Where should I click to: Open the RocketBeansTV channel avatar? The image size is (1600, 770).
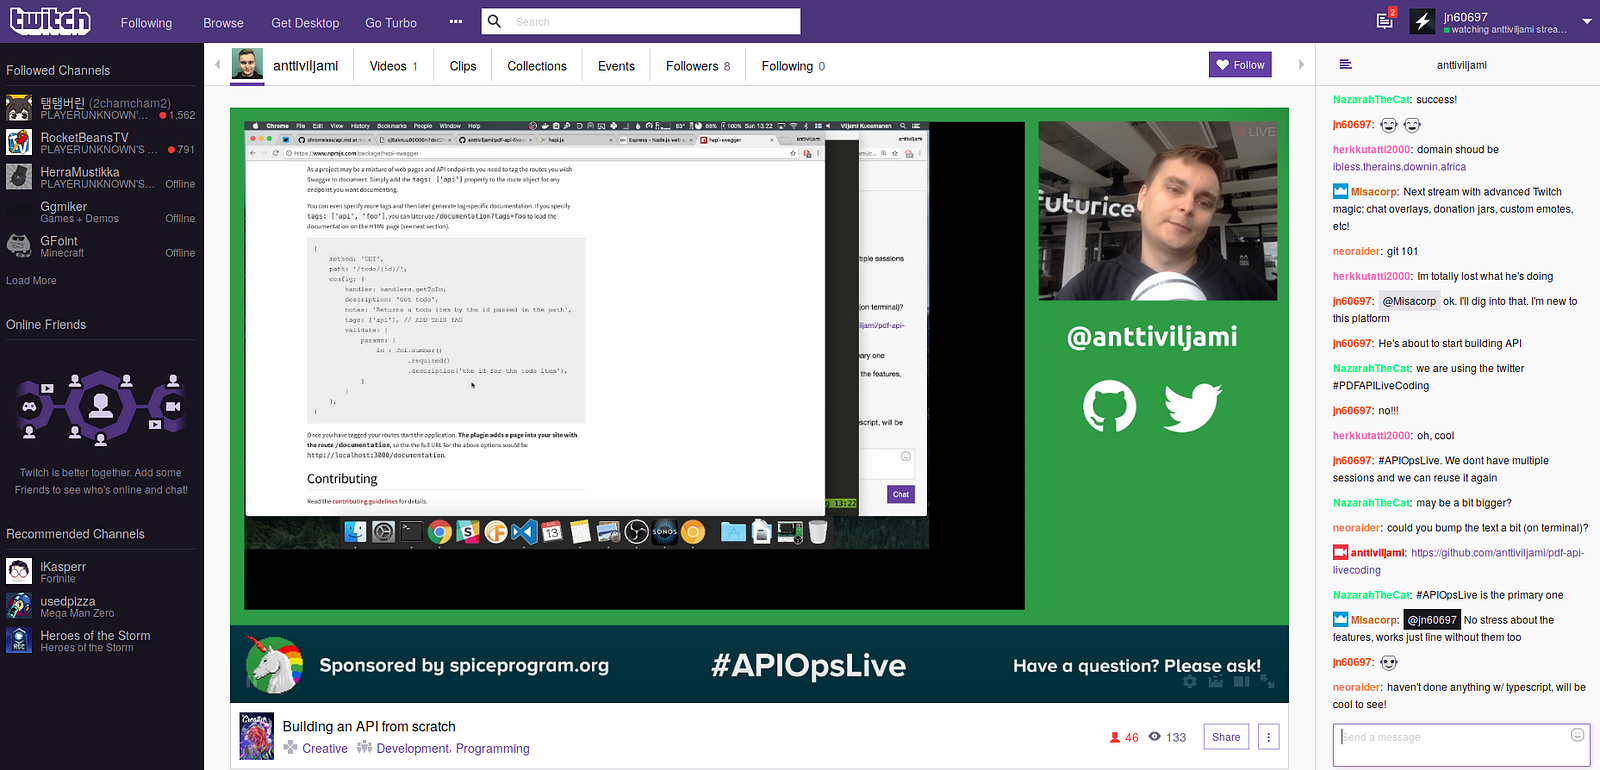coord(19,142)
